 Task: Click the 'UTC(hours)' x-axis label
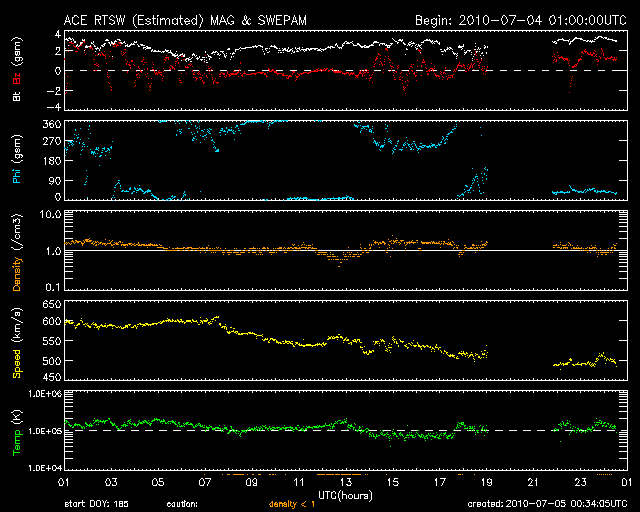[x=345, y=496]
